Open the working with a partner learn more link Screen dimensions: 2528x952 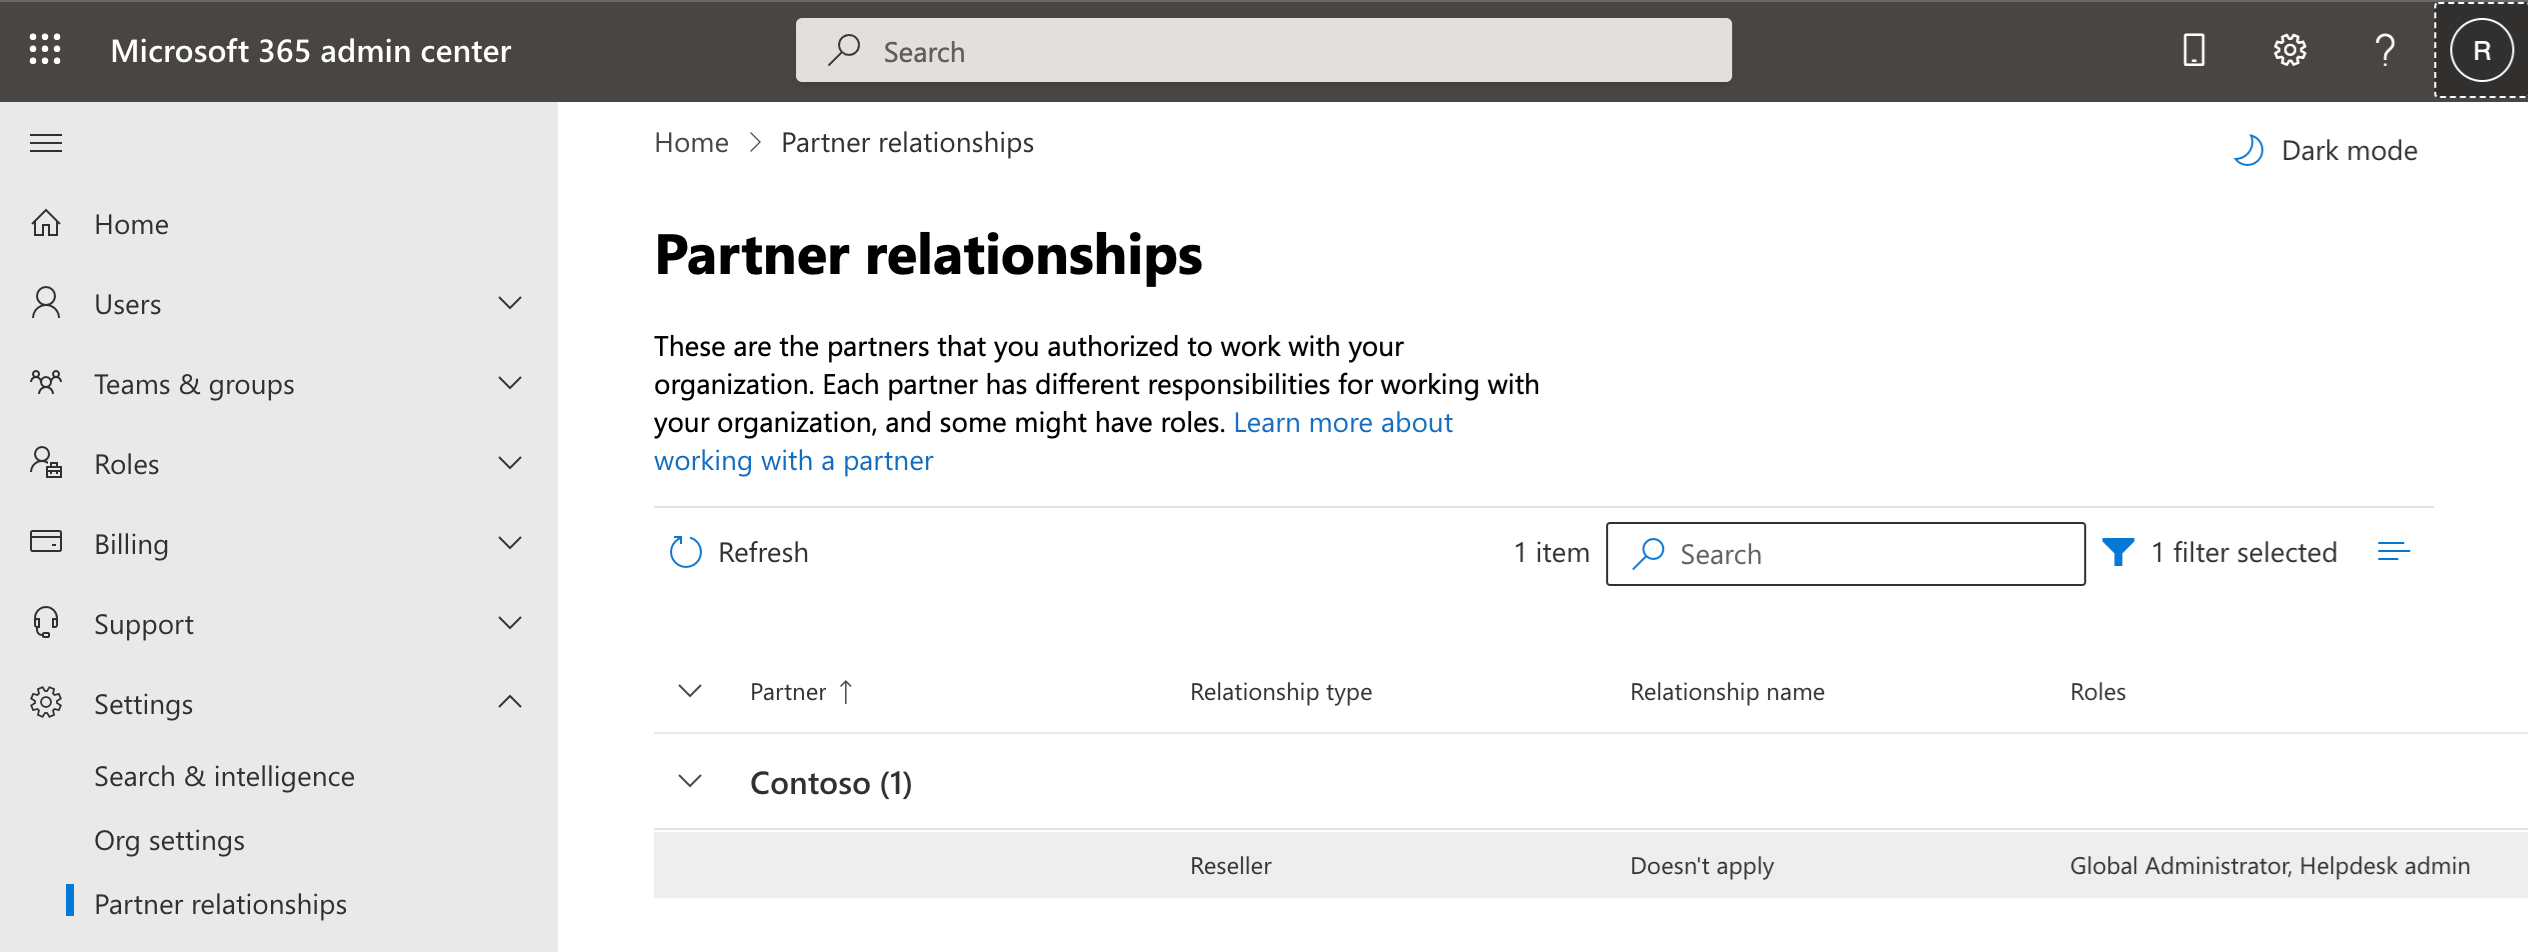coord(793,460)
